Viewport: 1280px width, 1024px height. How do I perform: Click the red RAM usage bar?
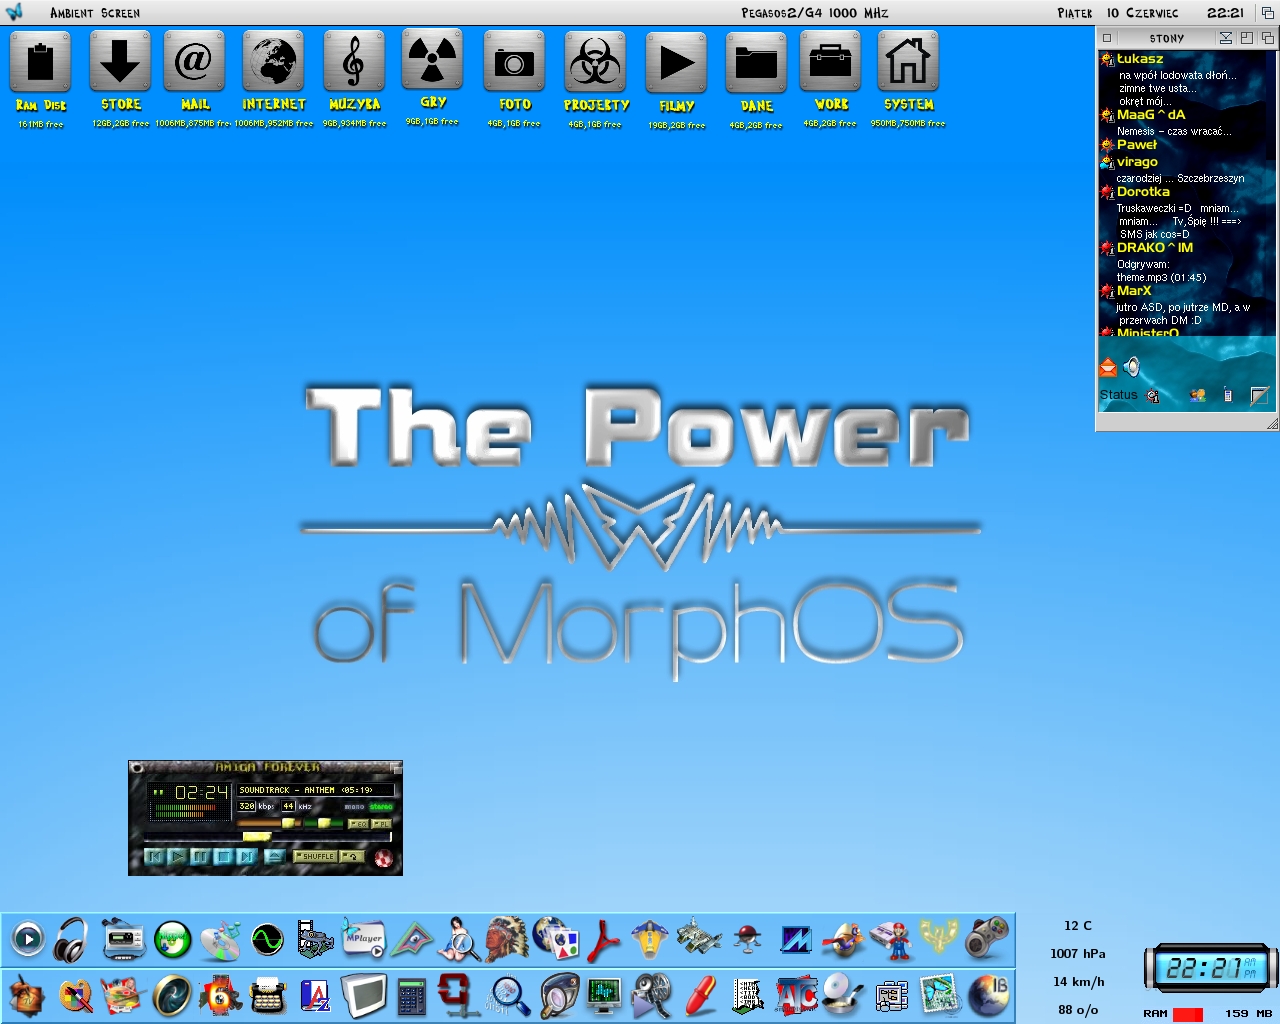(1188, 1014)
